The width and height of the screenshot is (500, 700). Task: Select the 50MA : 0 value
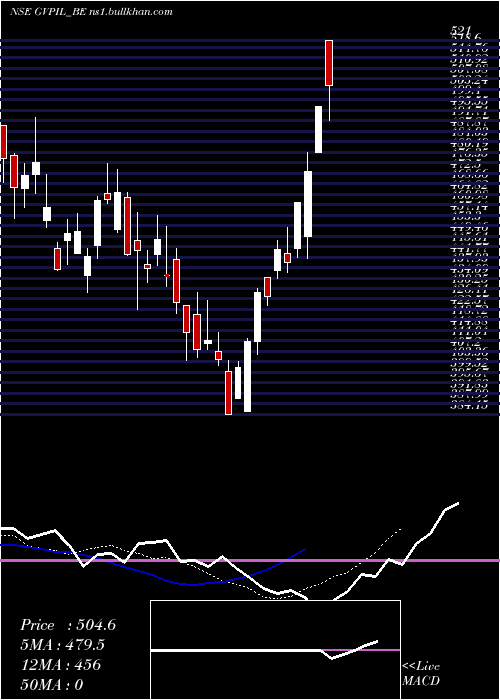tap(52, 685)
